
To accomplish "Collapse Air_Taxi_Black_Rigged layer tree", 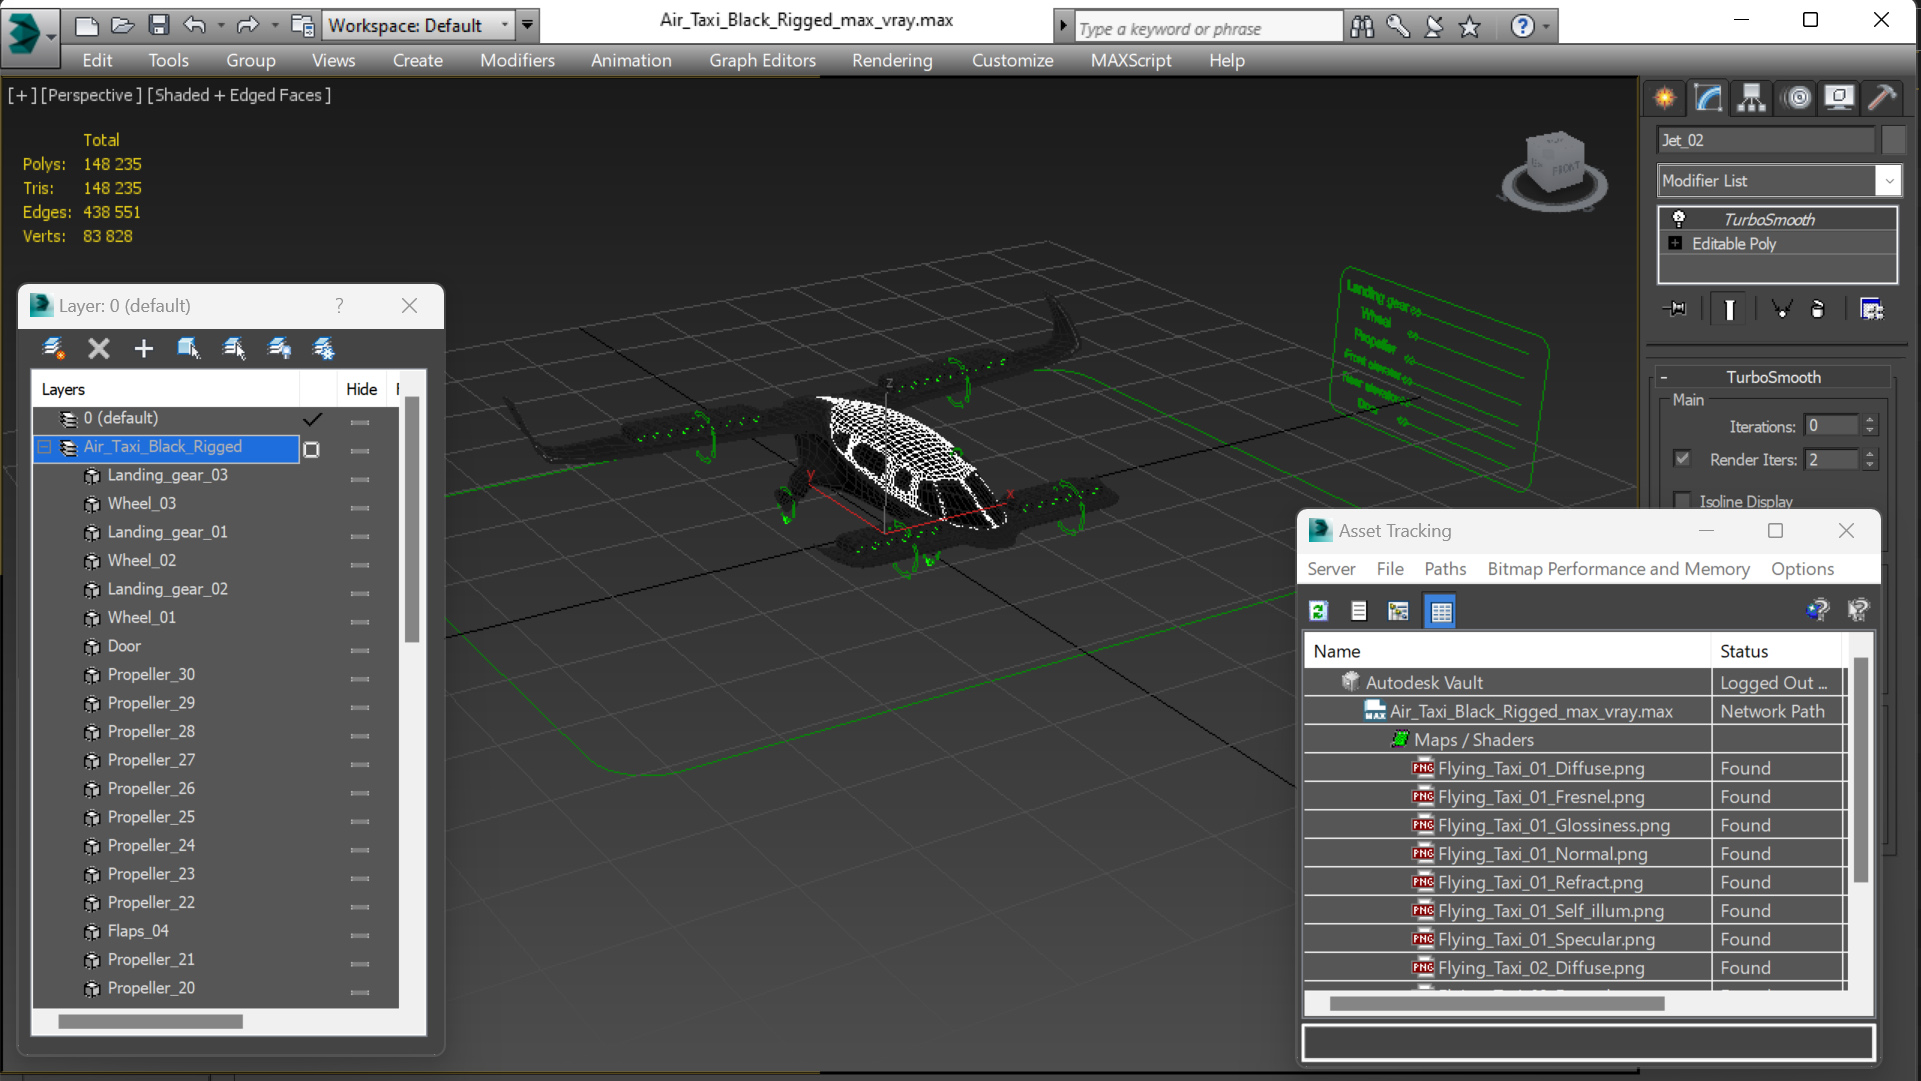I will [44, 447].
